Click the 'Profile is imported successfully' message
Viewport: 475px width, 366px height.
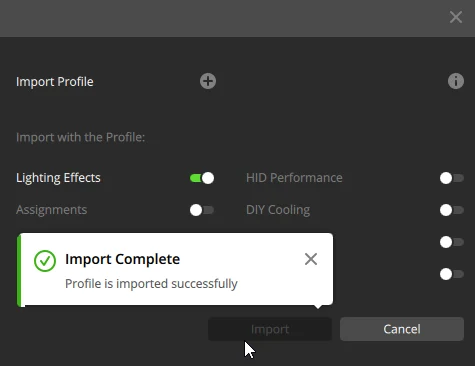(151, 284)
